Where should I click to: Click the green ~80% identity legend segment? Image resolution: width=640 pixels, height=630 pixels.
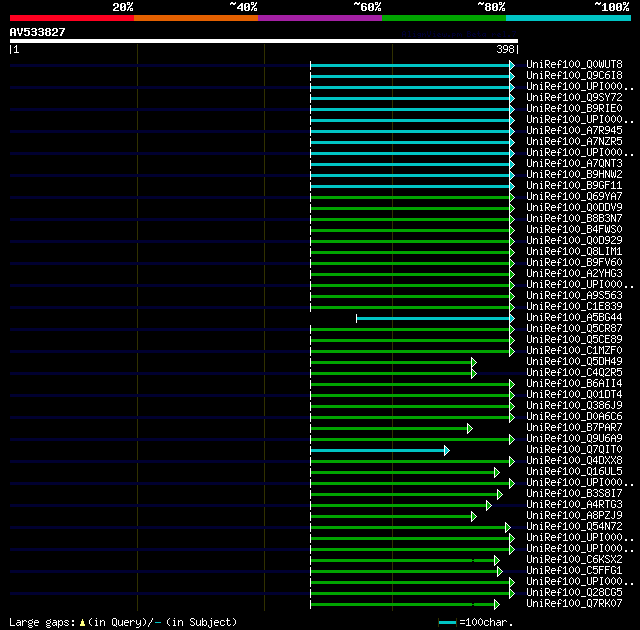coord(444,18)
